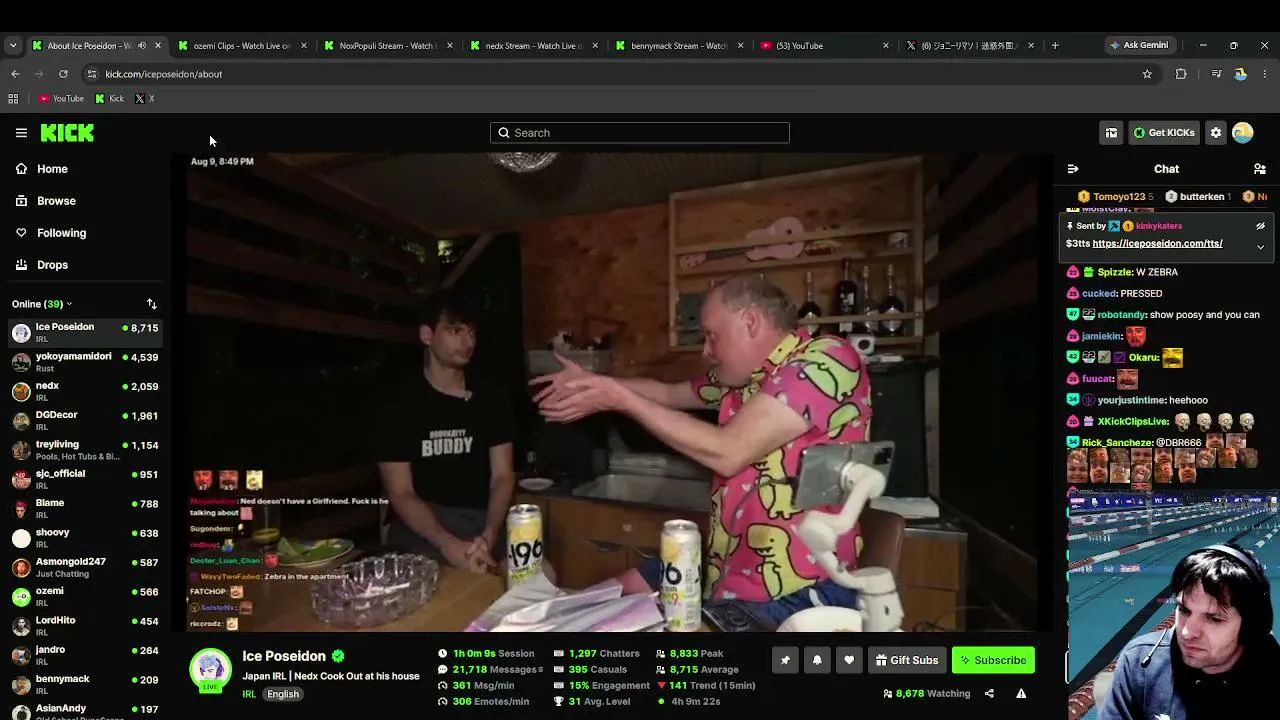
Task: Open the IRL category link under the title
Action: coord(249,694)
